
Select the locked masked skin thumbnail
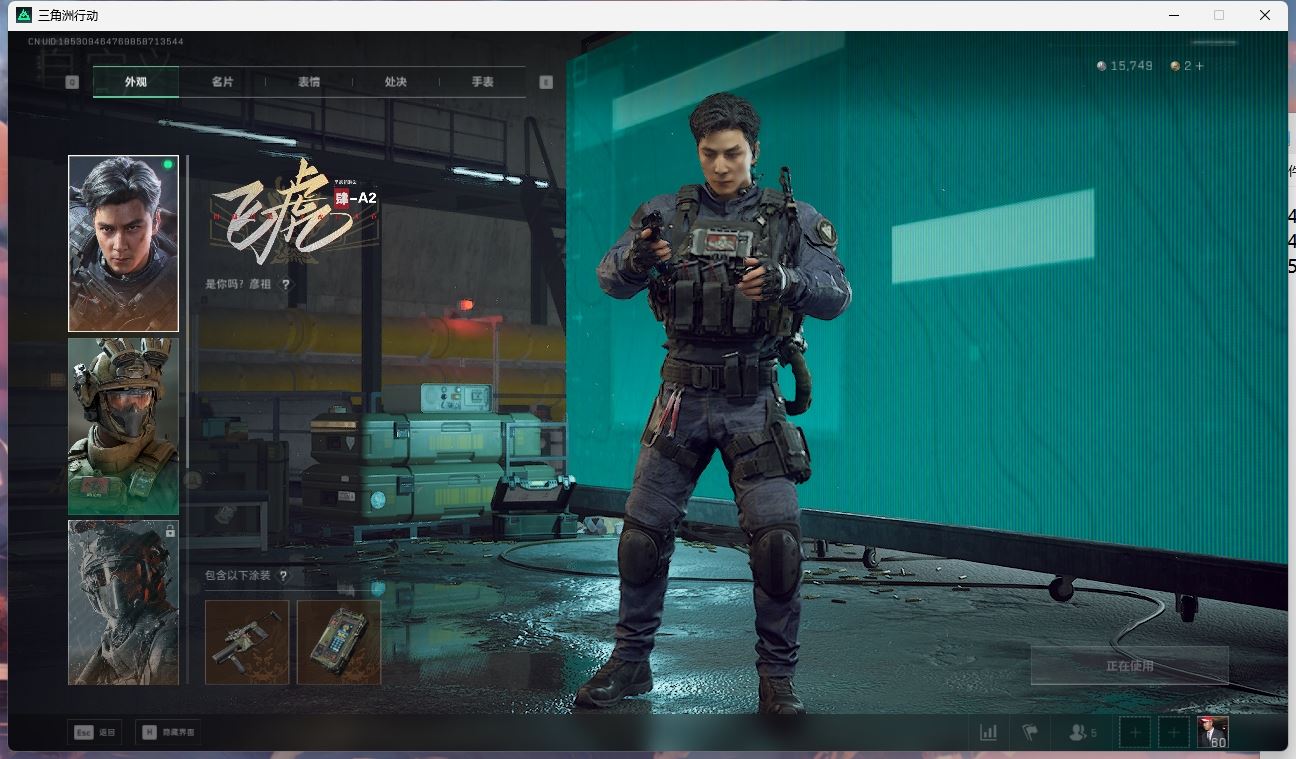pyautogui.click(x=123, y=602)
